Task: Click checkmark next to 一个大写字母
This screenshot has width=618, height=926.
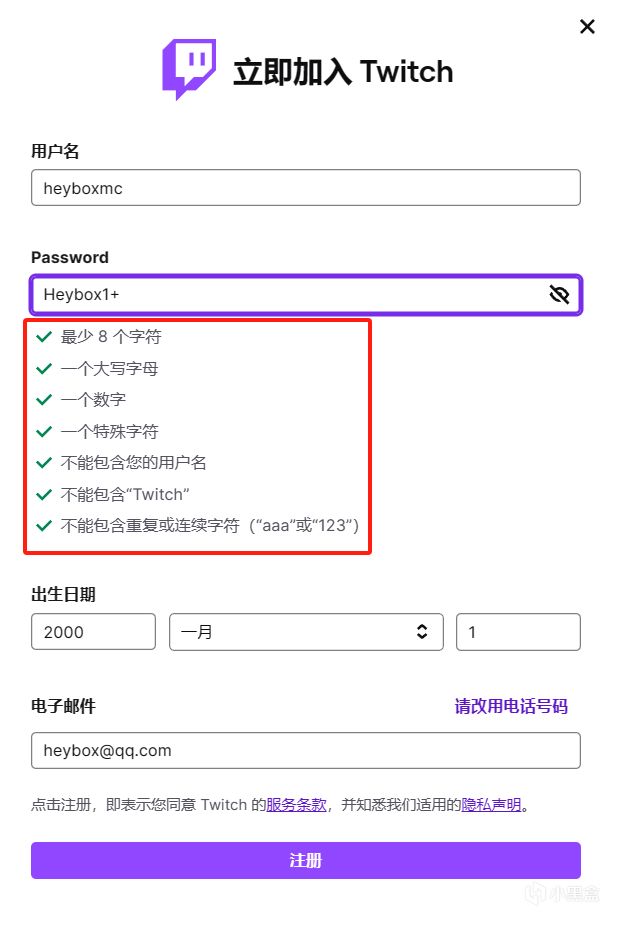Action: pos(43,369)
